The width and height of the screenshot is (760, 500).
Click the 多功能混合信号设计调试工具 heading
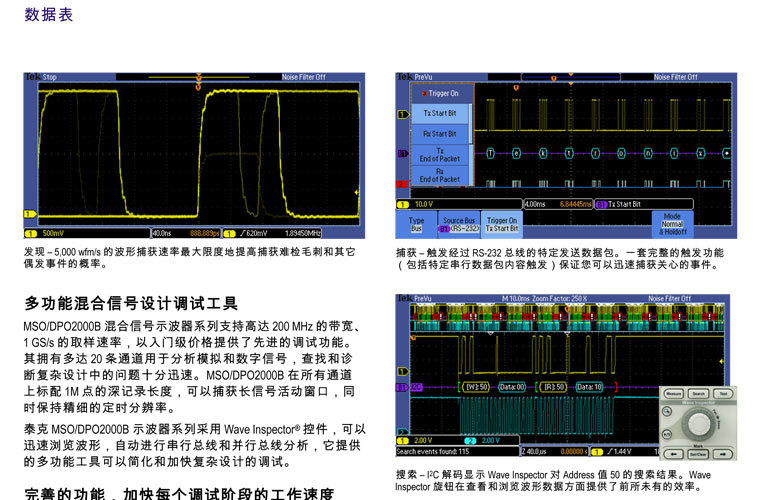coord(131,303)
